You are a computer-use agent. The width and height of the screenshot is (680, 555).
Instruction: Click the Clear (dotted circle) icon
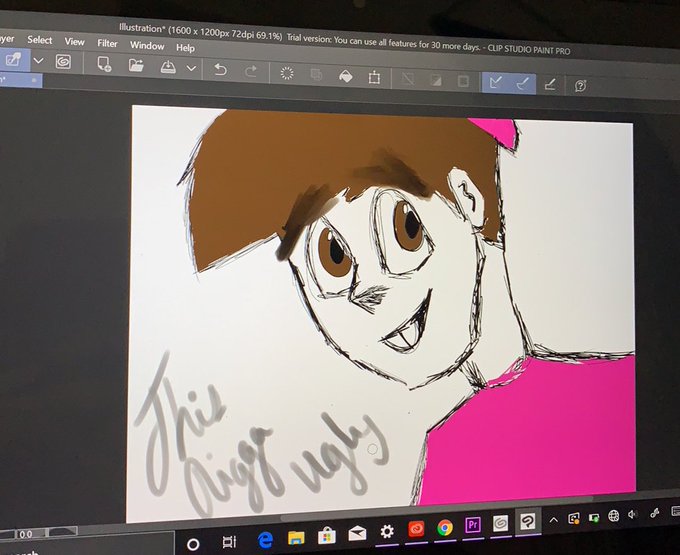tap(287, 73)
